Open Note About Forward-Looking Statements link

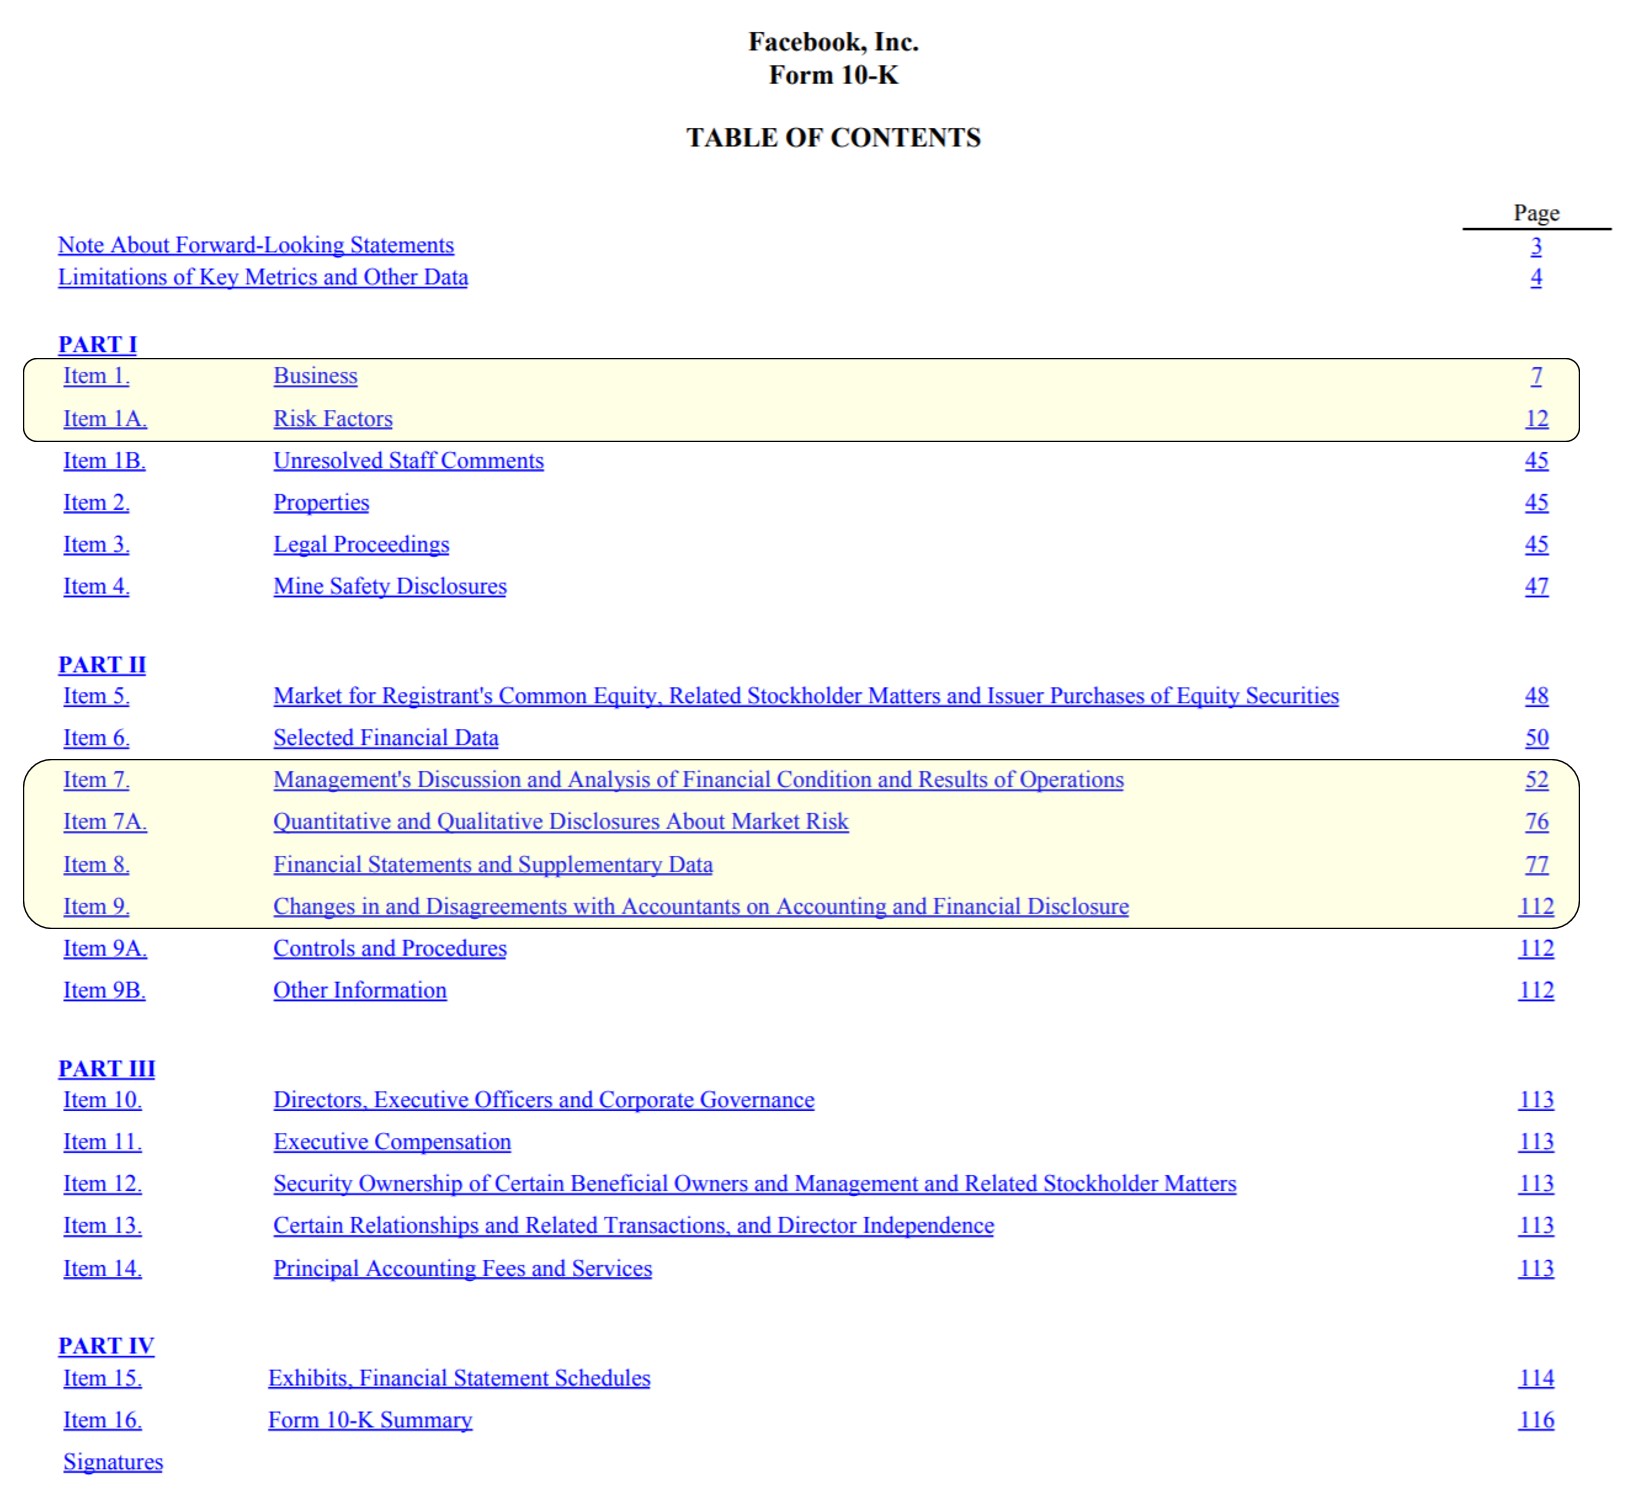256,245
